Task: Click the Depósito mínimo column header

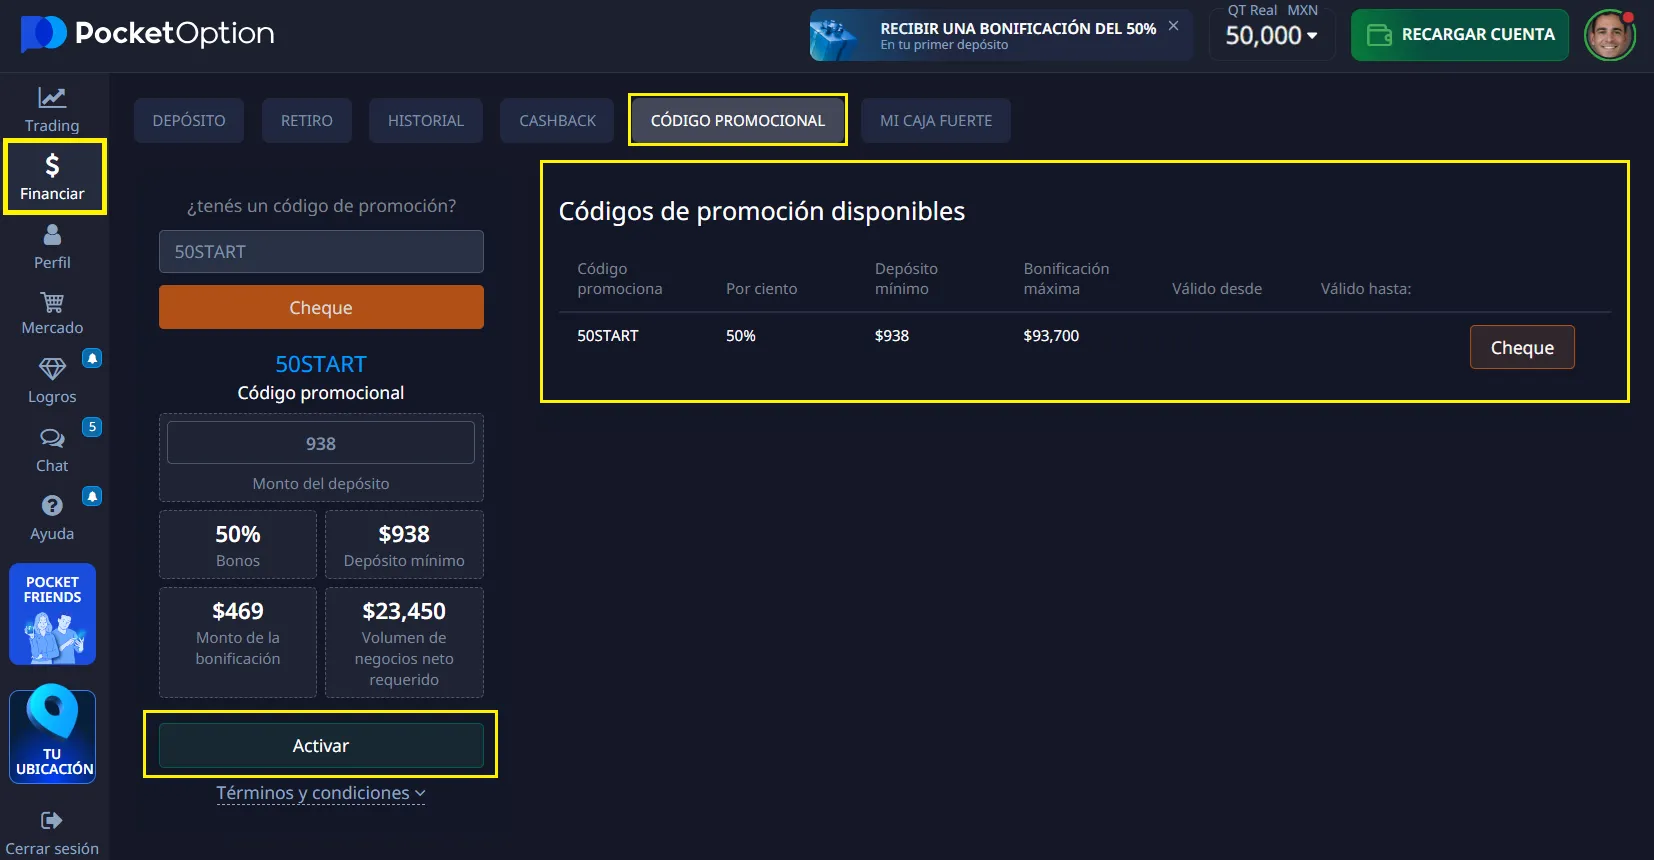Action: pos(906,279)
